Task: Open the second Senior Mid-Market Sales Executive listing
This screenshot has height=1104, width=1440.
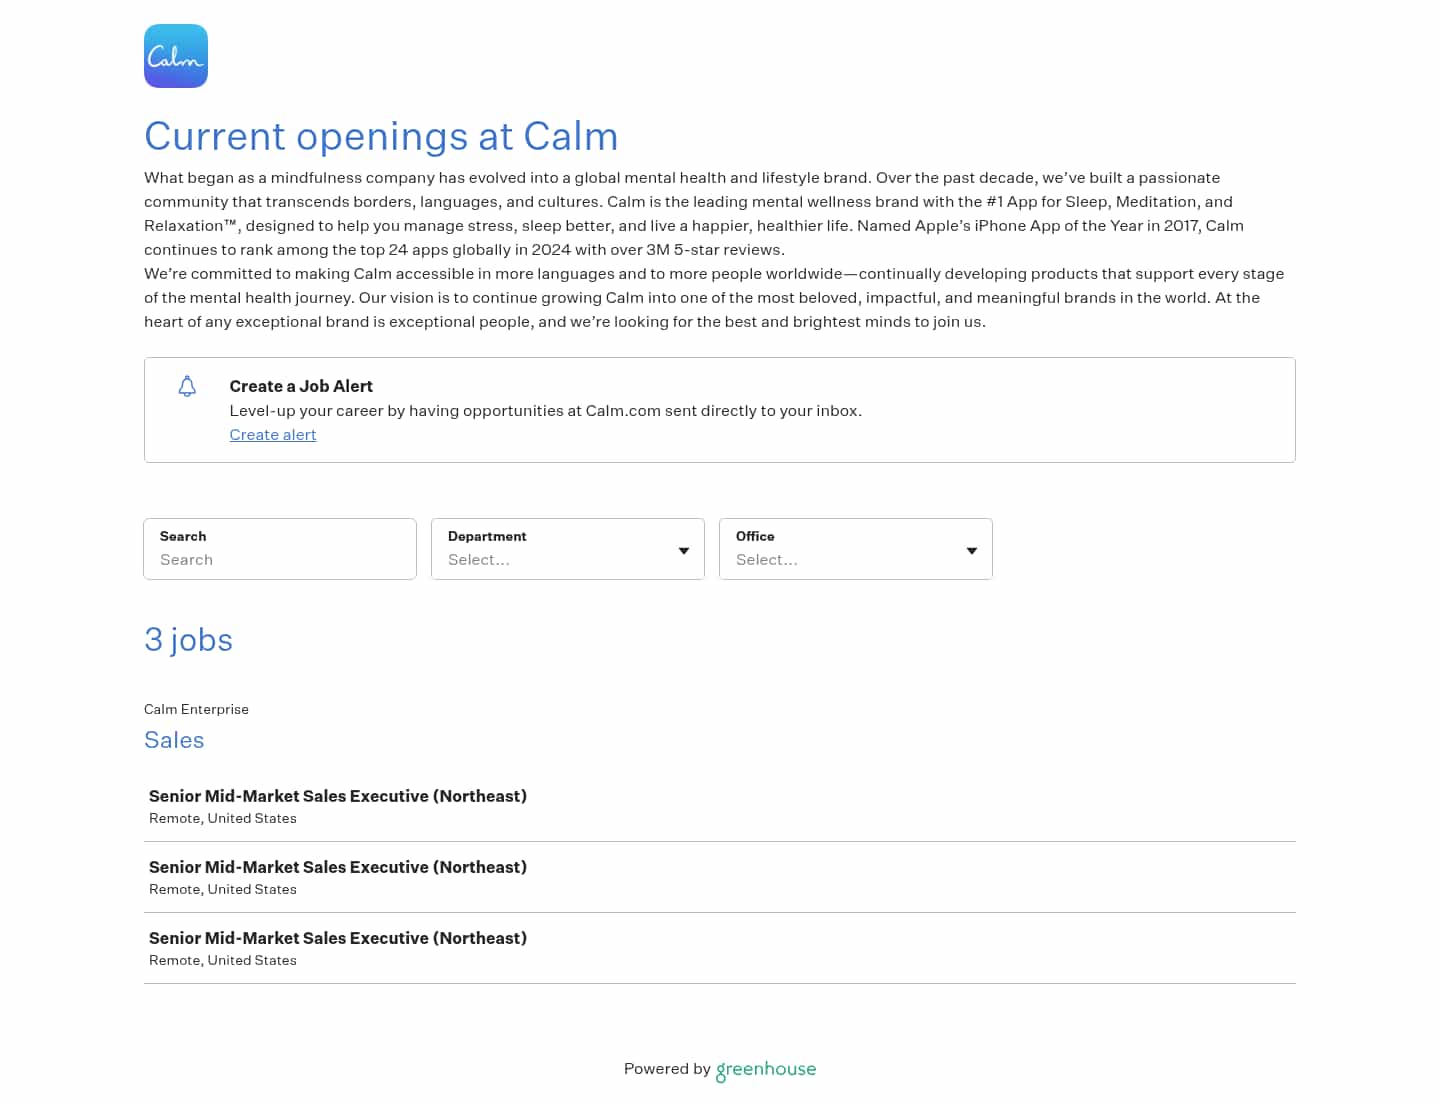Action: click(338, 867)
